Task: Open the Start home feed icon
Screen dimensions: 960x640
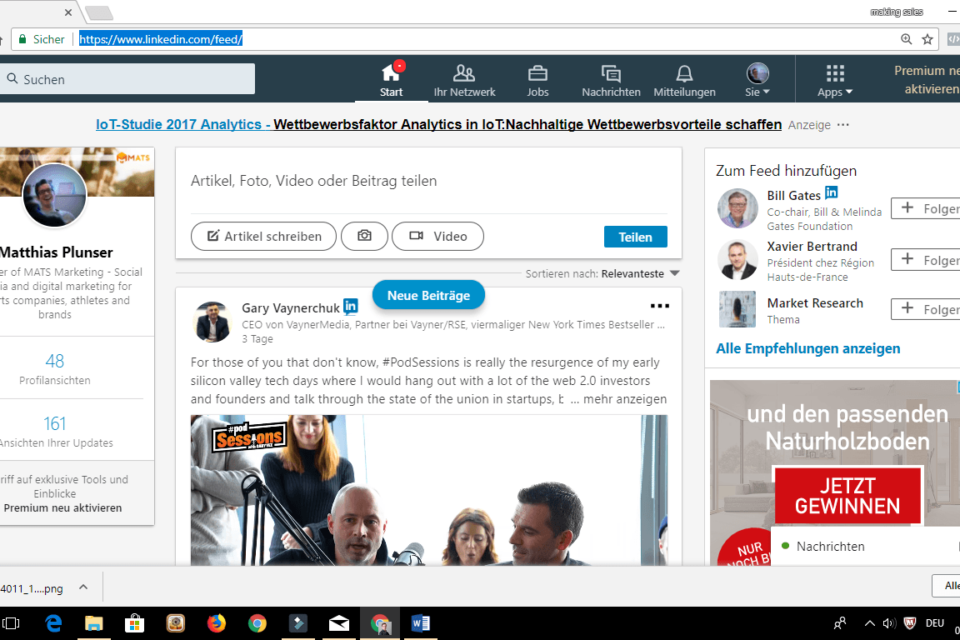Action: pos(391,74)
